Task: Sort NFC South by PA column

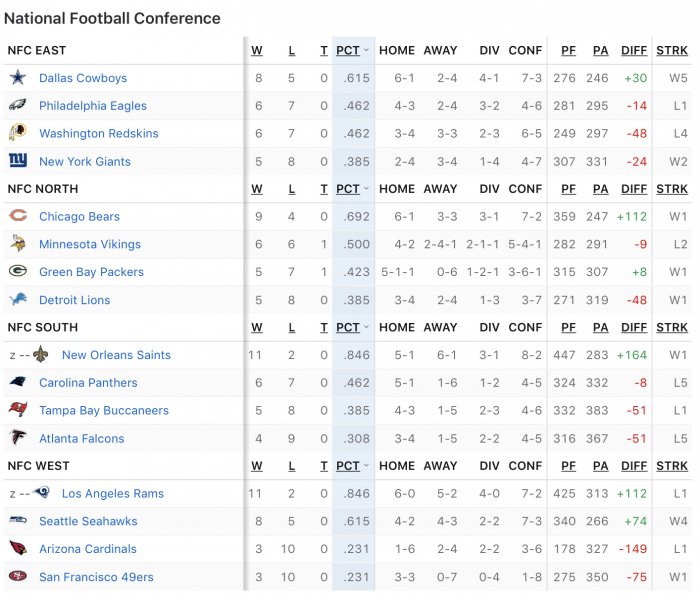Action: (600, 327)
